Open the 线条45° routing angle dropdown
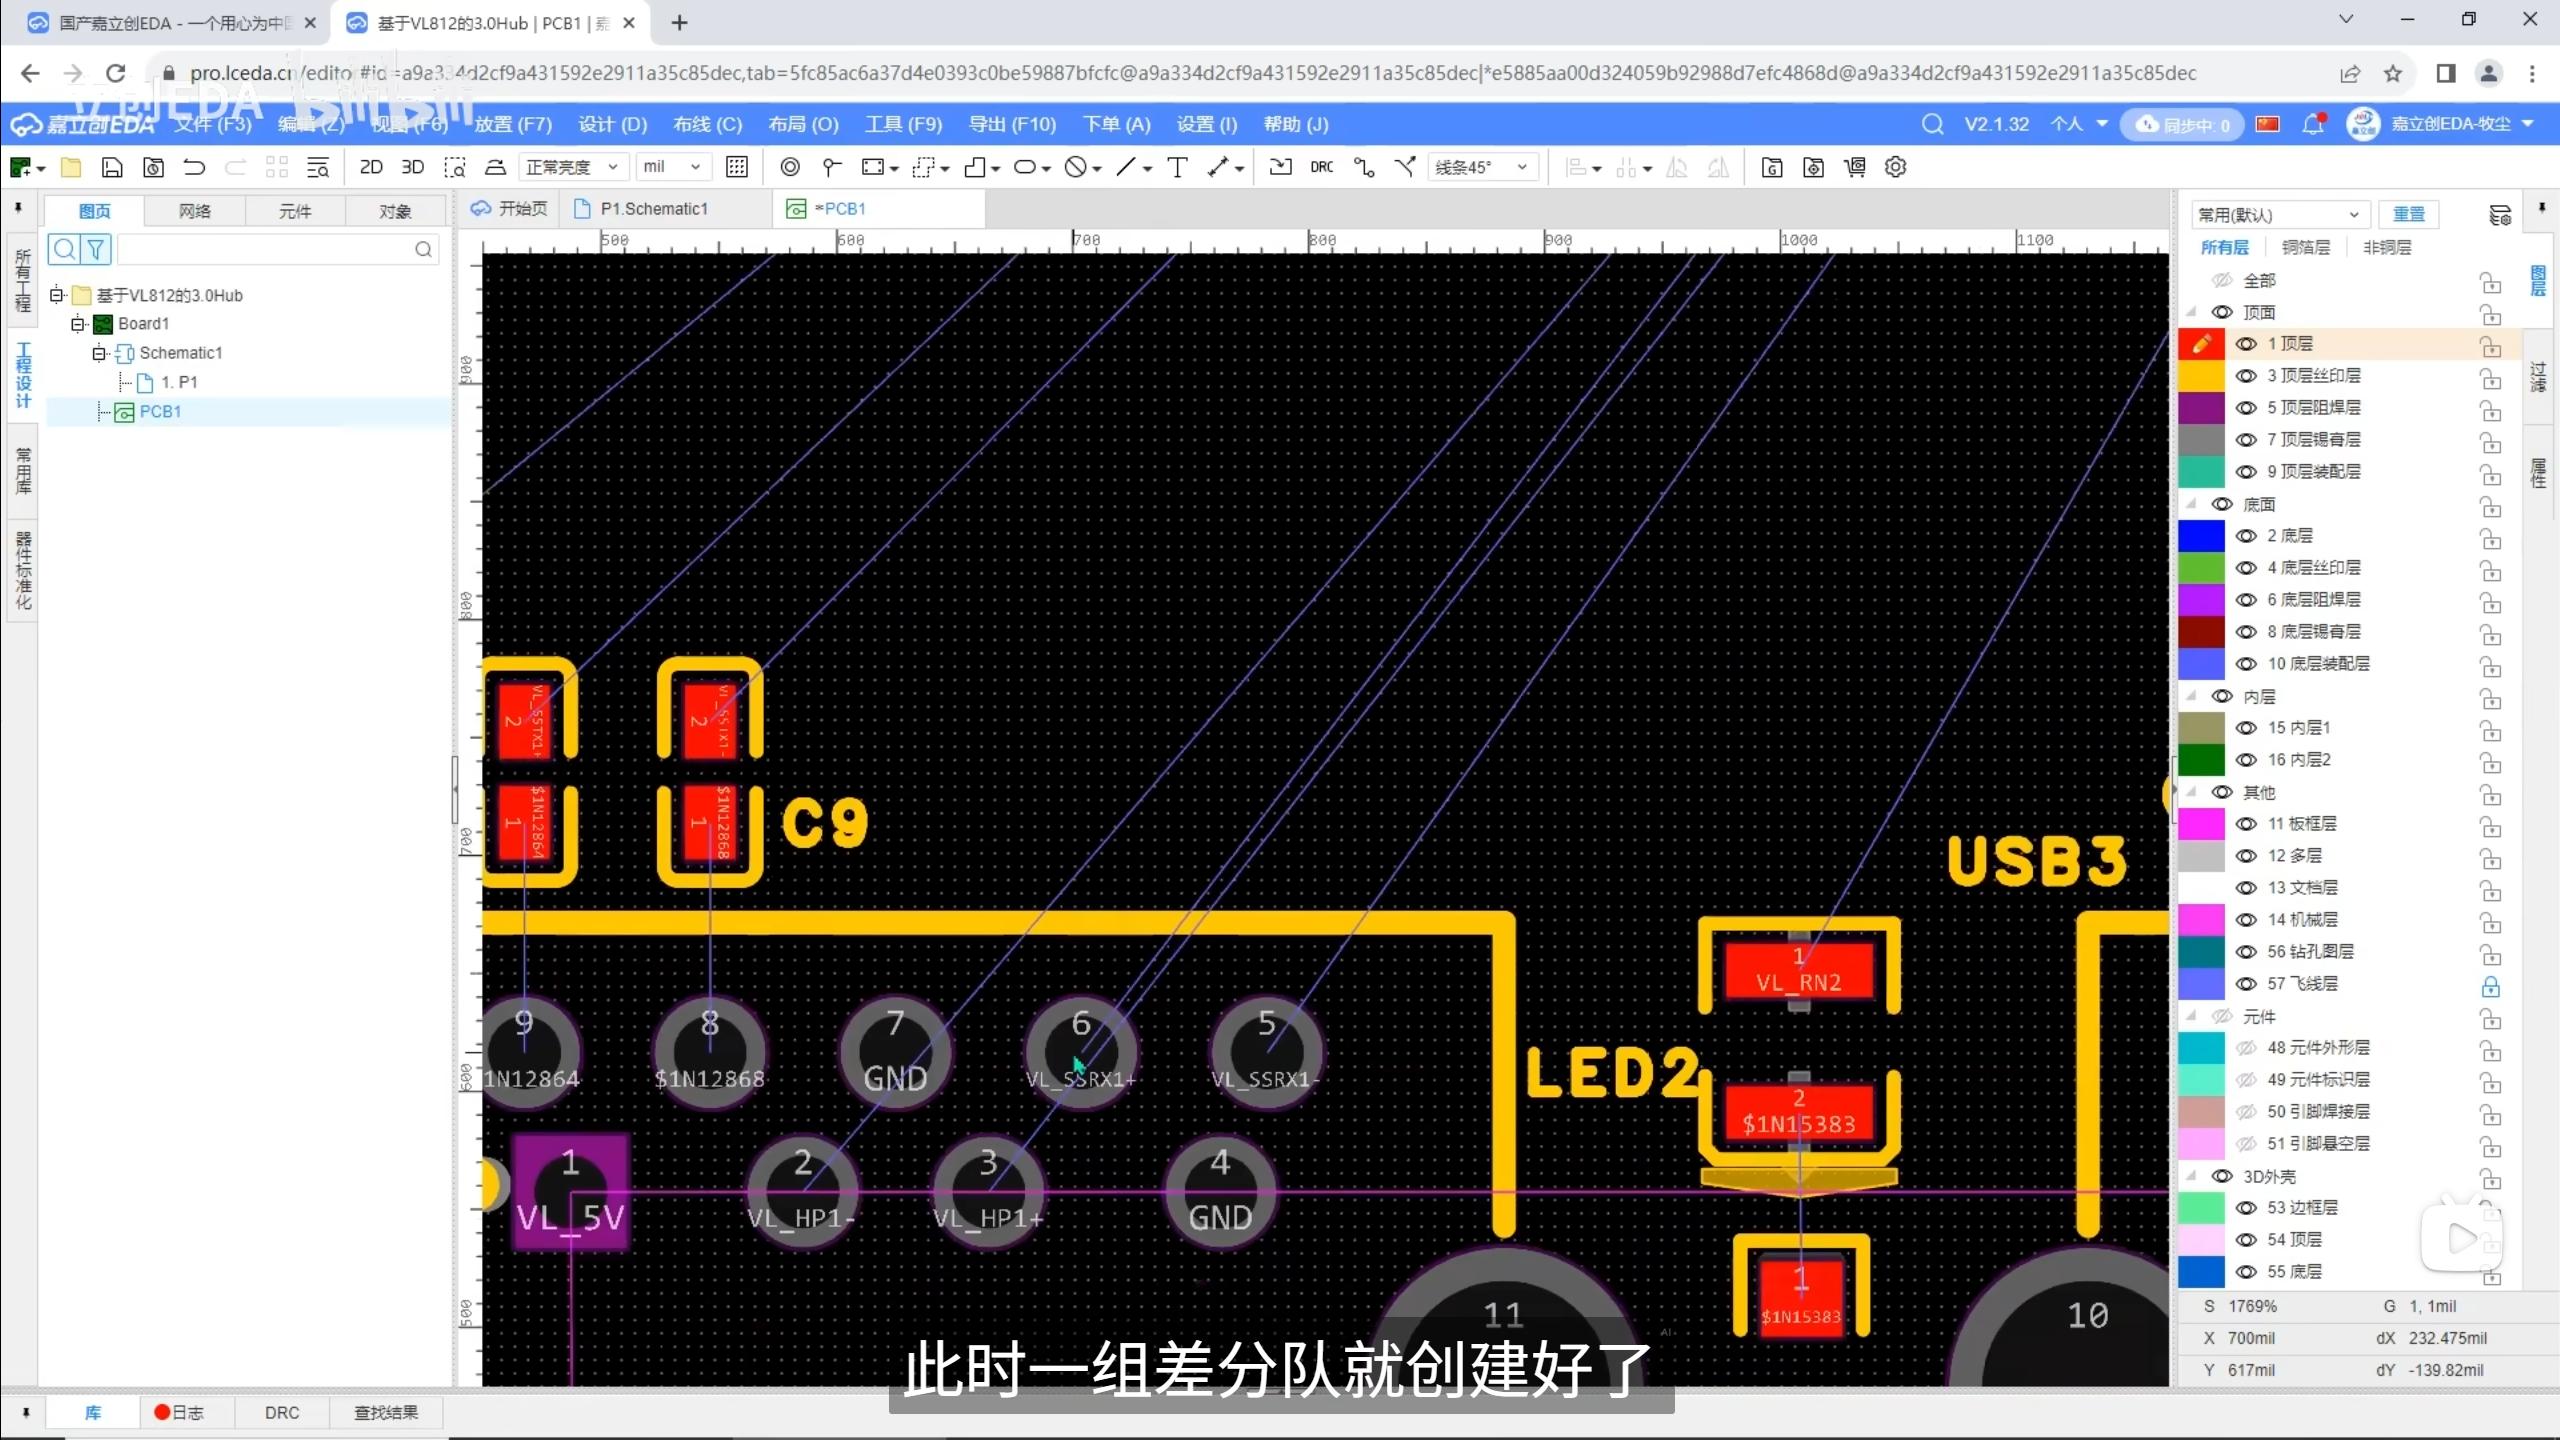Screen dimensions: 2560x1440 click(1482, 167)
